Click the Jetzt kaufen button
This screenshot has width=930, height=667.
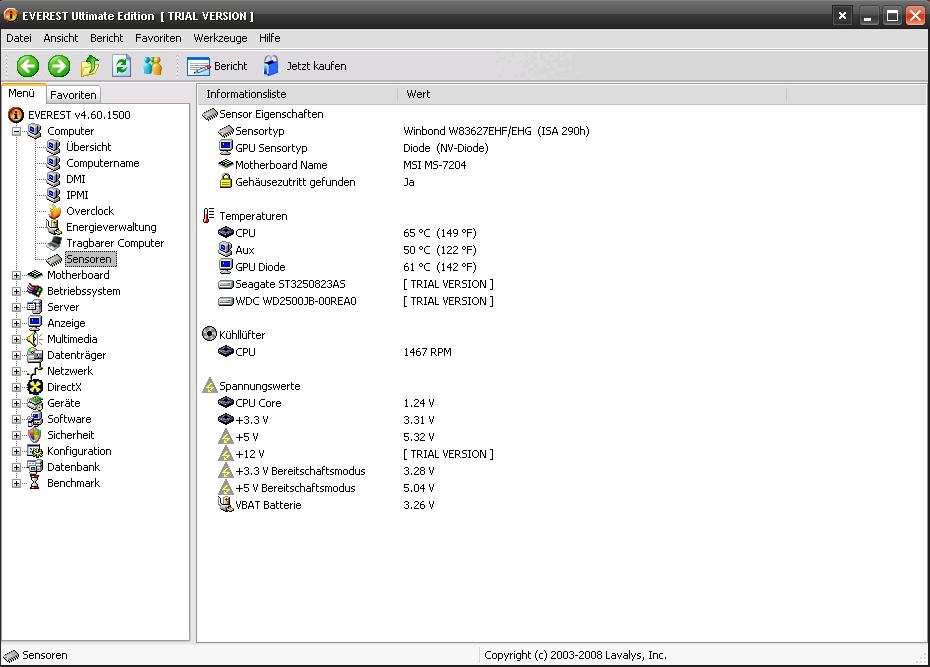click(x=305, y=66)
